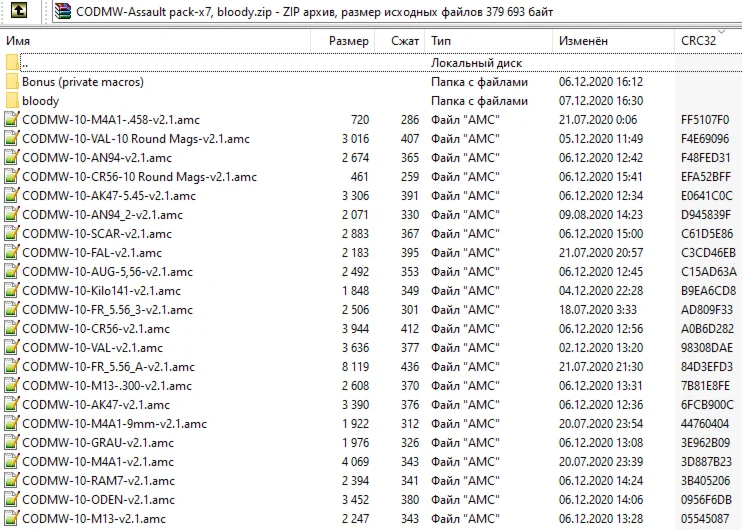Select the file icon for CODMW-10-FR_5.56_3-v2.1.amc

pos(12,309)
